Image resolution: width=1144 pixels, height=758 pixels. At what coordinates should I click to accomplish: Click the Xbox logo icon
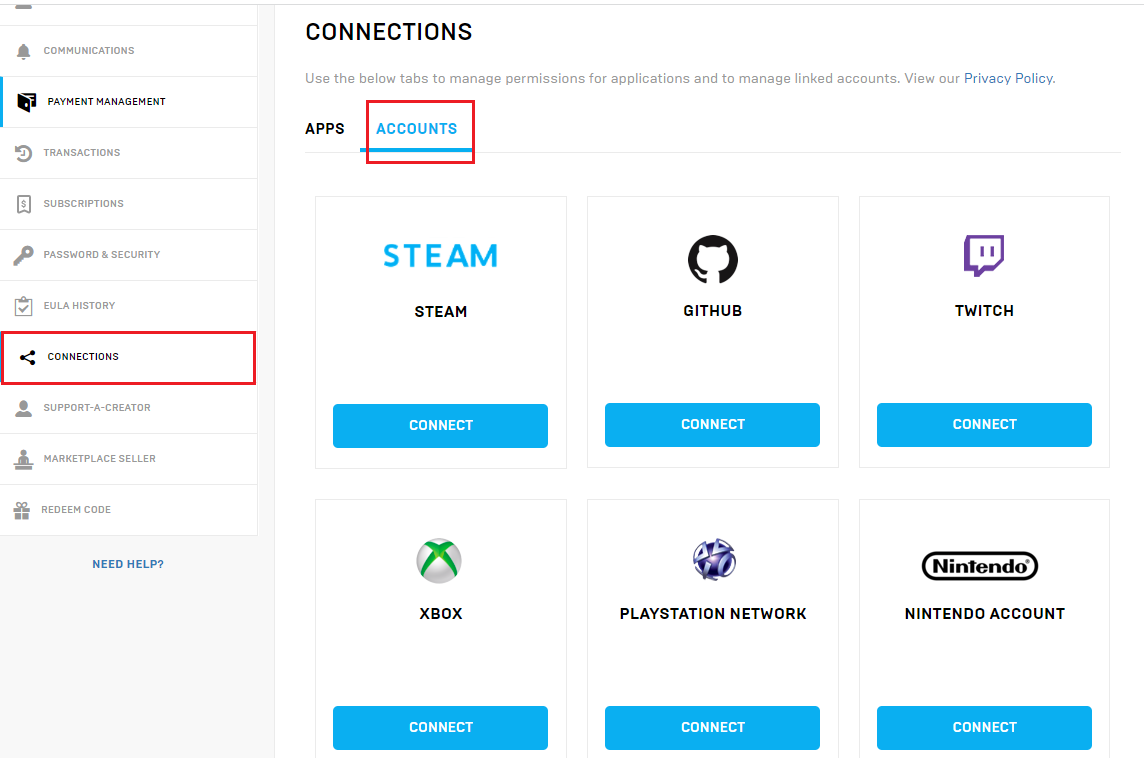(x=439, y=560)
